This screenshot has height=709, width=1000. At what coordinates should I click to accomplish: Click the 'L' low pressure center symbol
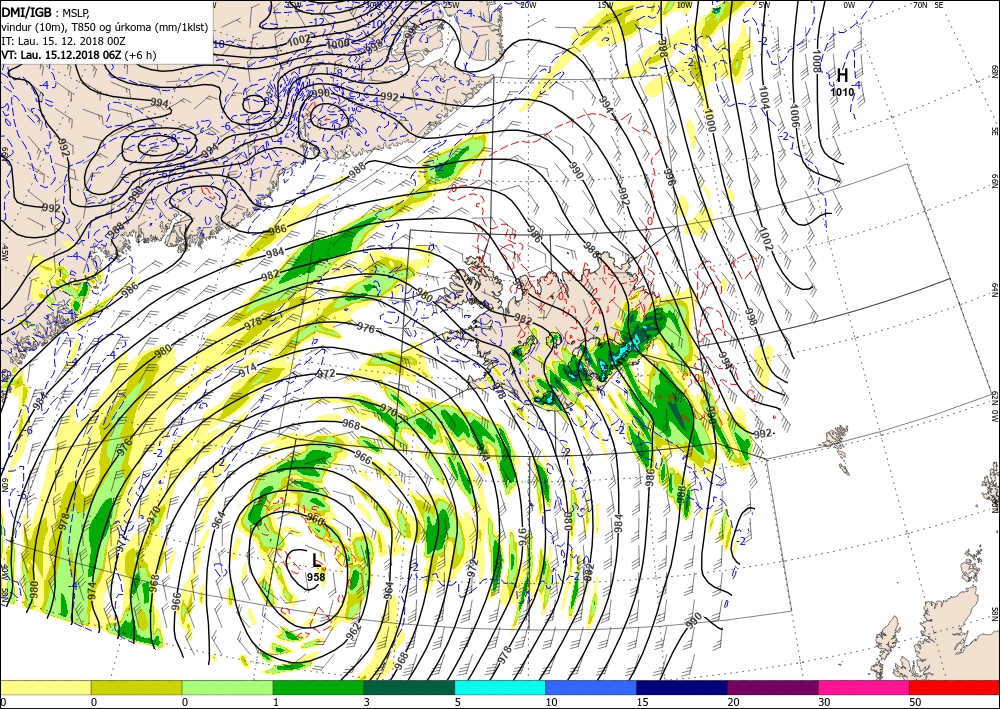316,561
